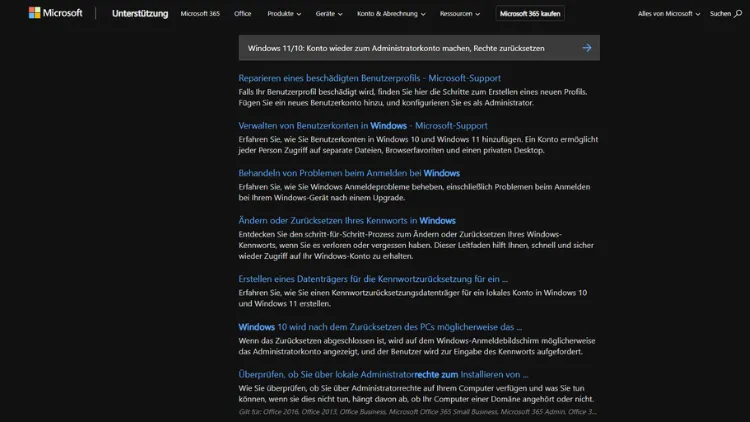The height and width of the screenshot is (422, 750).
Task: Expand the Geräte dropdown
Action: coord(329,13)
